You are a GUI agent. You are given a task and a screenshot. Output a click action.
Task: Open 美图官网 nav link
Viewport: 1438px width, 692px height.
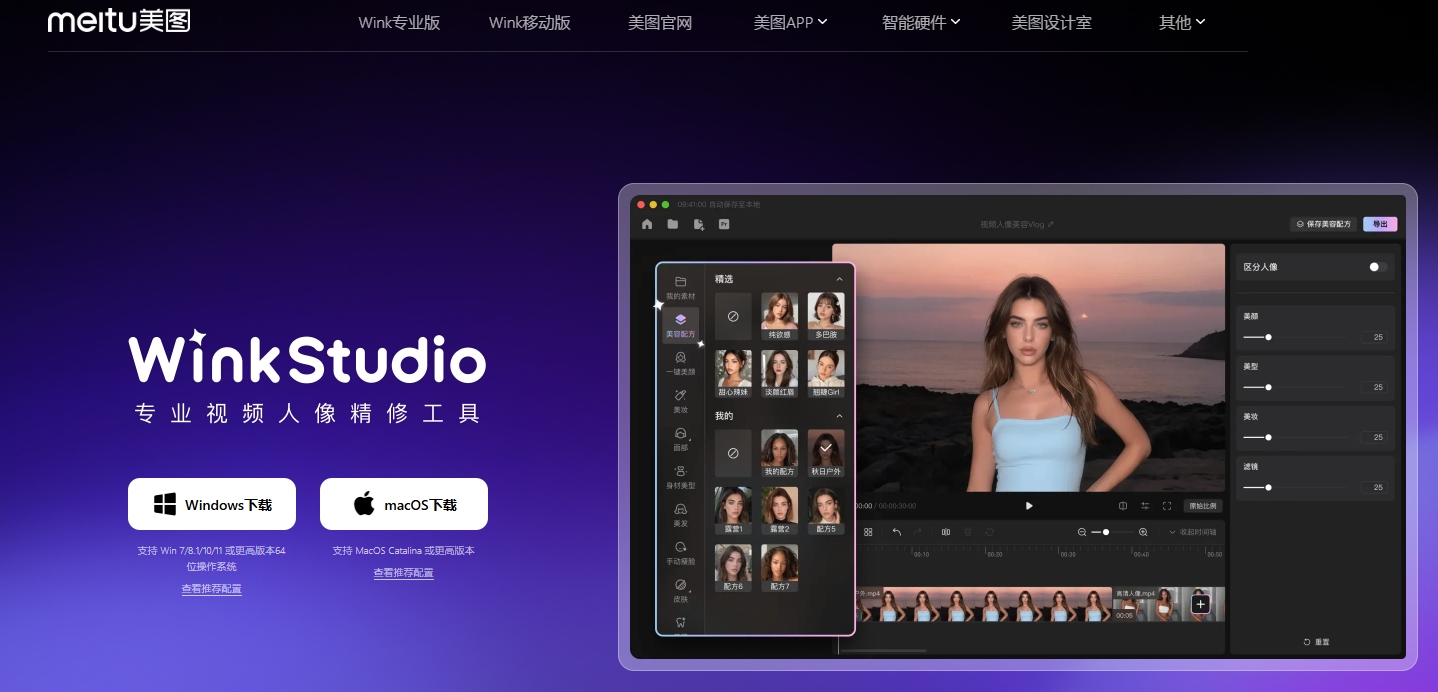[x=660, y=22]
